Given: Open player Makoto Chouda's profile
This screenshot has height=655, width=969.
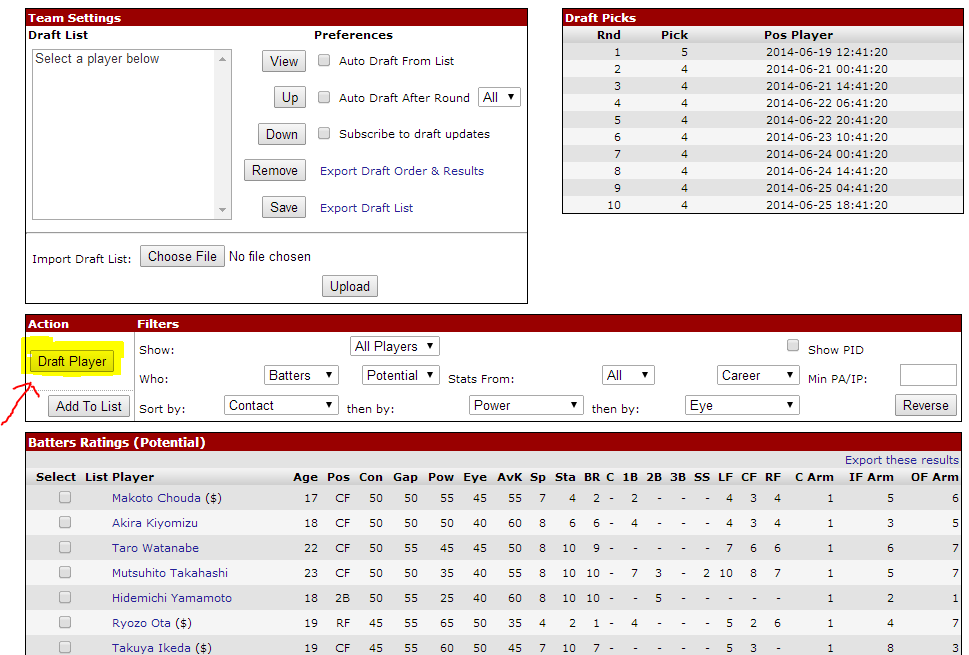Looking at the screenshot, I should coord(156,498).
